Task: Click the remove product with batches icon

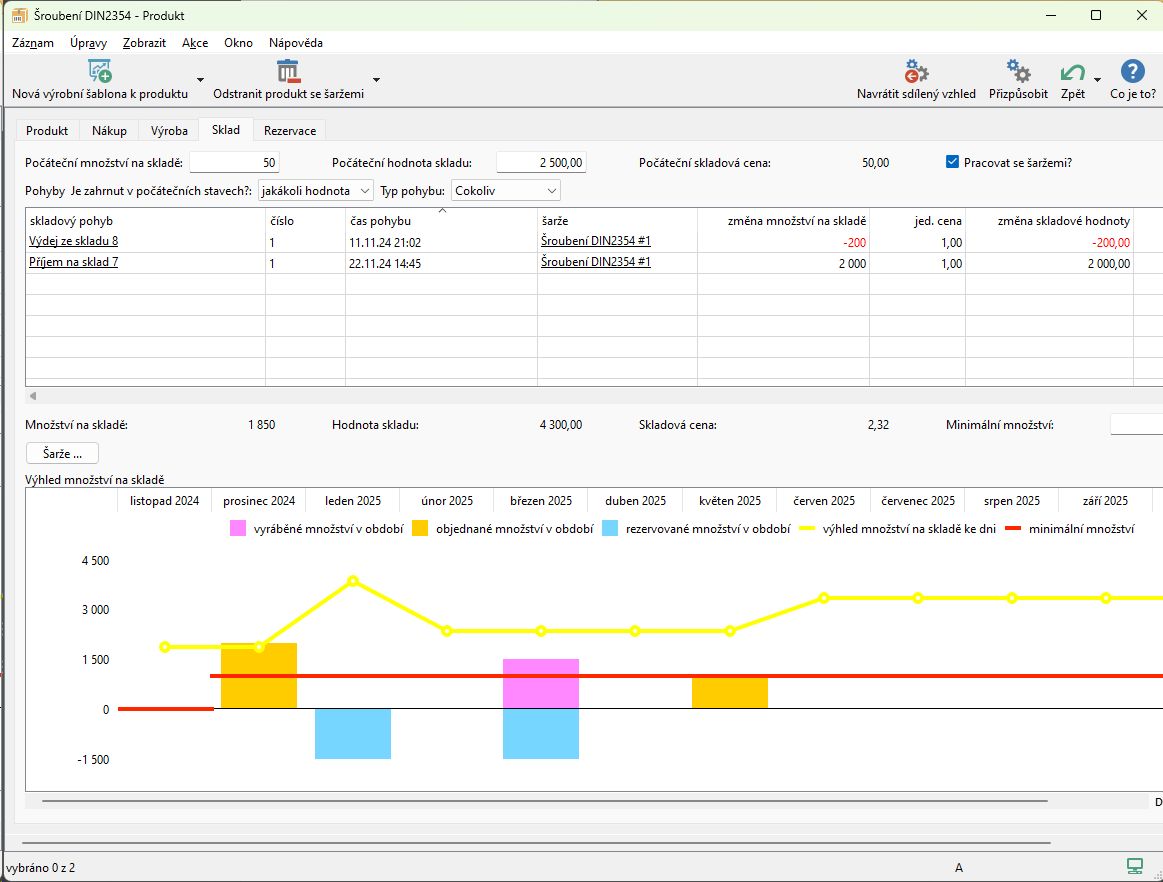Action: 288,71
